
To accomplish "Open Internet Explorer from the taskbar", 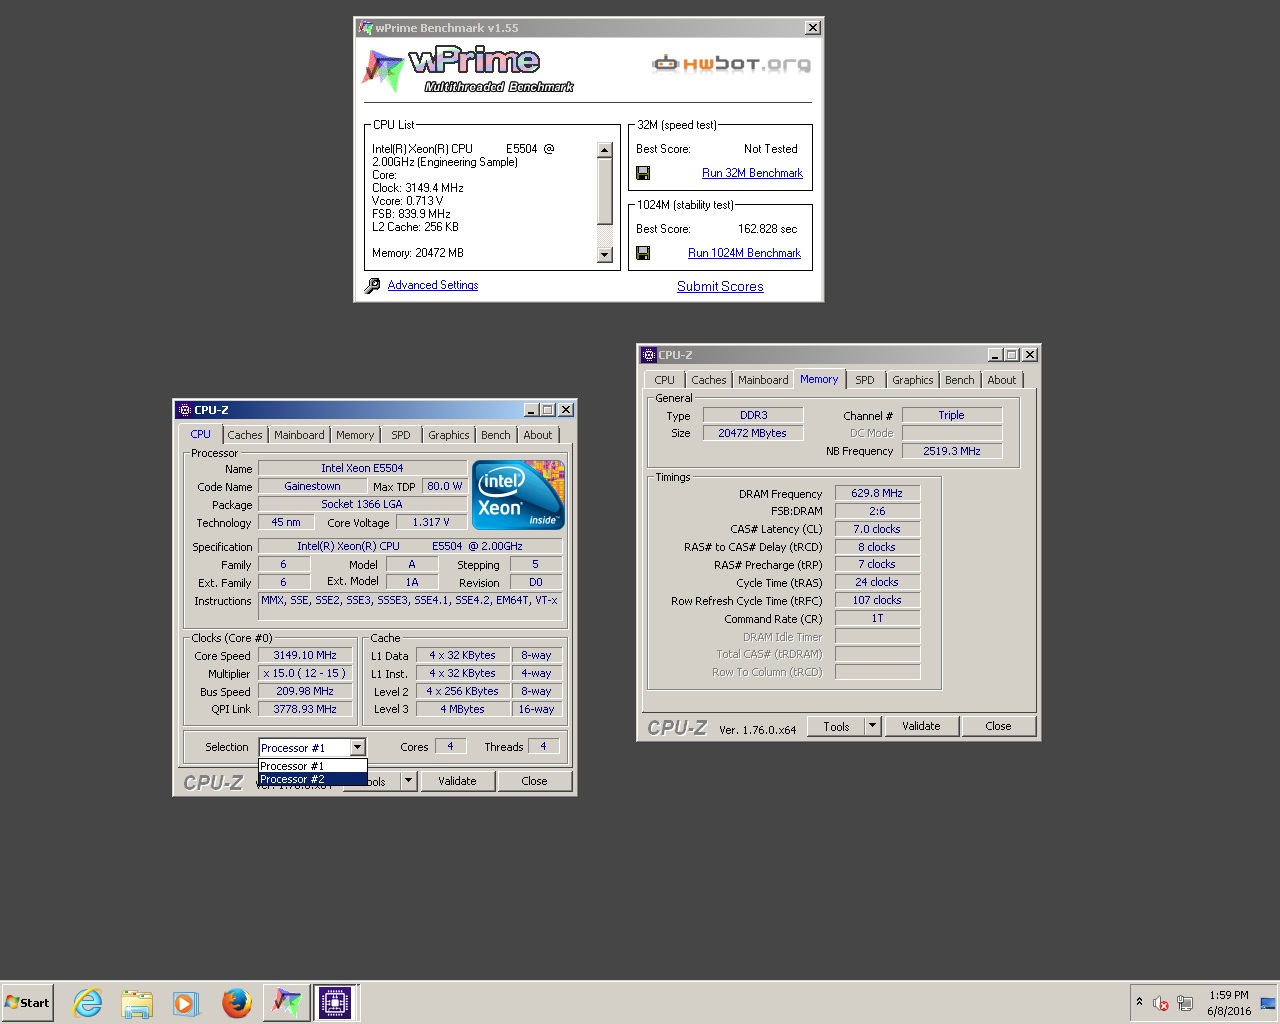I will point(88,1003).
